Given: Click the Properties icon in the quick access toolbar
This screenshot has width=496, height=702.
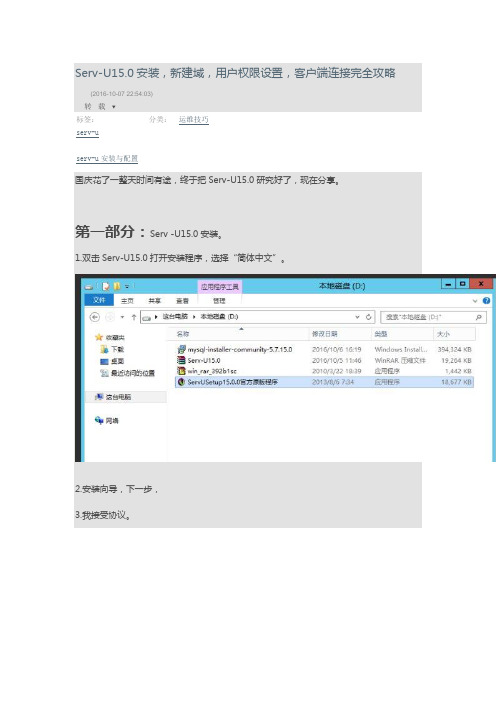Looking at the screenshot, I should tap(106, 286).
